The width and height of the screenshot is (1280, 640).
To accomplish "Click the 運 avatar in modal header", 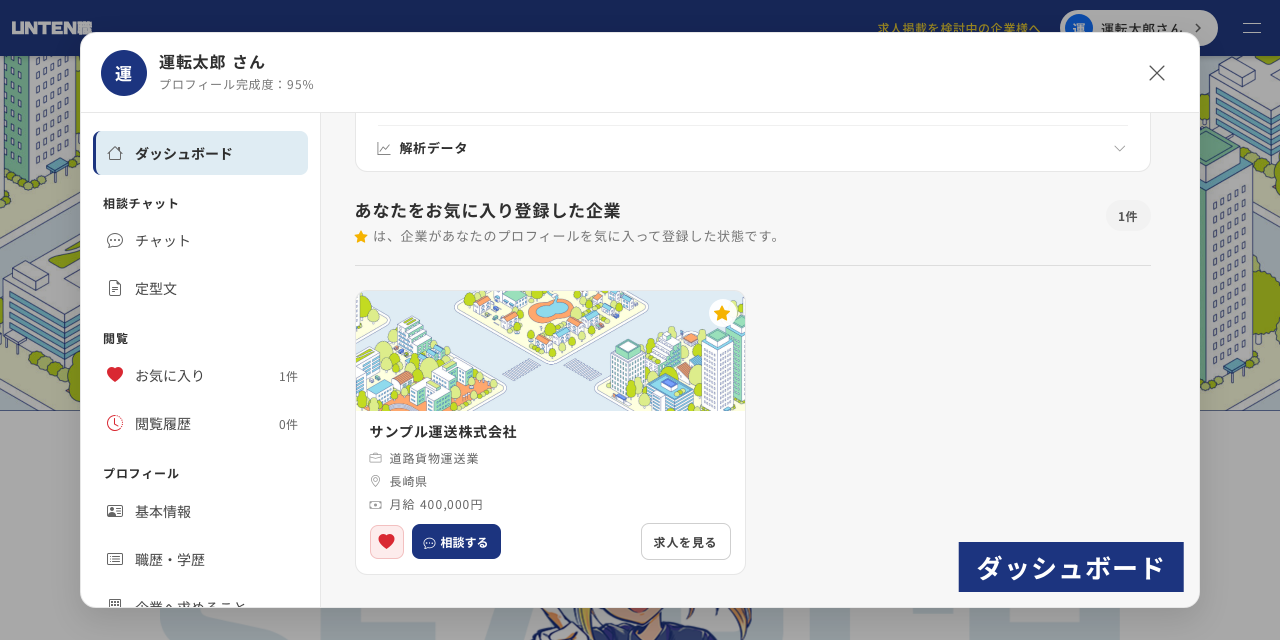I will tap(124, 73).
